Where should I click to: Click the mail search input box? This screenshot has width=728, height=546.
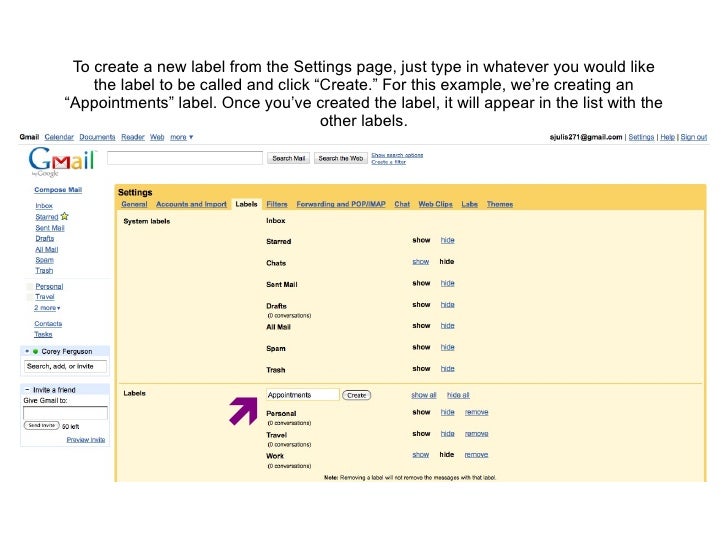click(x=185, y=158)
